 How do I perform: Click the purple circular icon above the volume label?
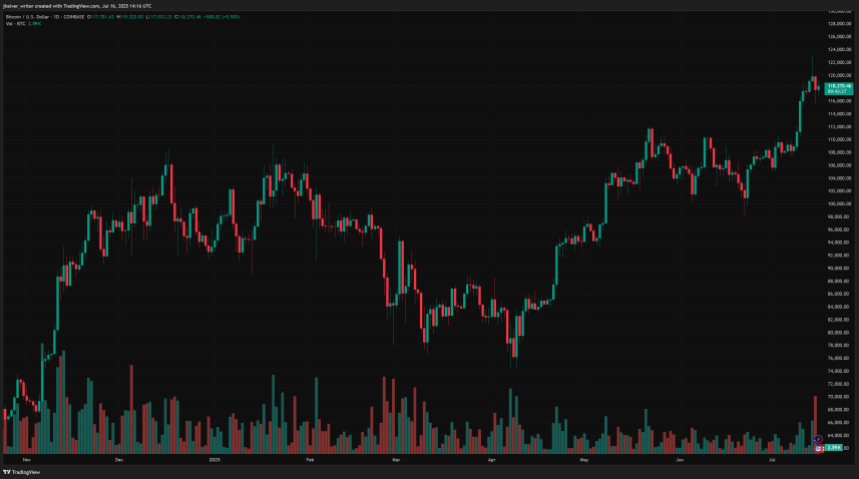click(819, 439)
